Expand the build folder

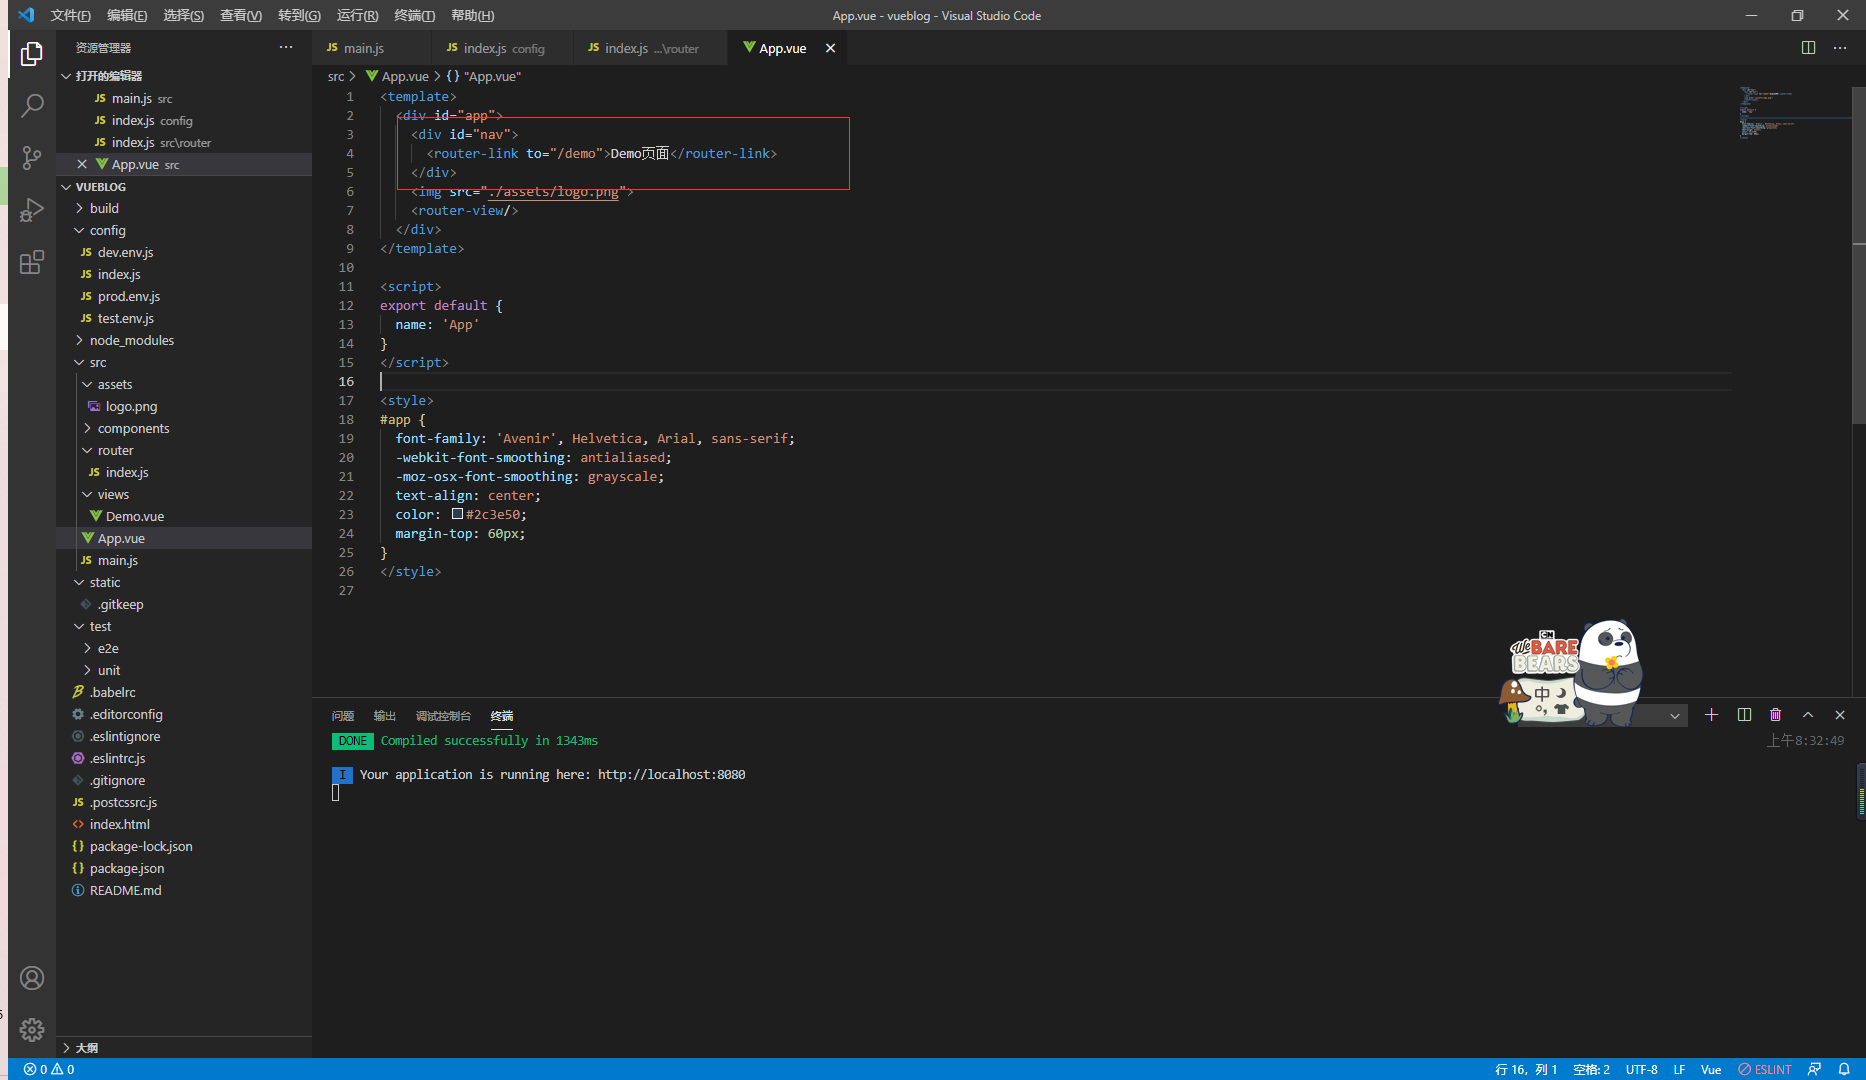[x=185, y=208]
